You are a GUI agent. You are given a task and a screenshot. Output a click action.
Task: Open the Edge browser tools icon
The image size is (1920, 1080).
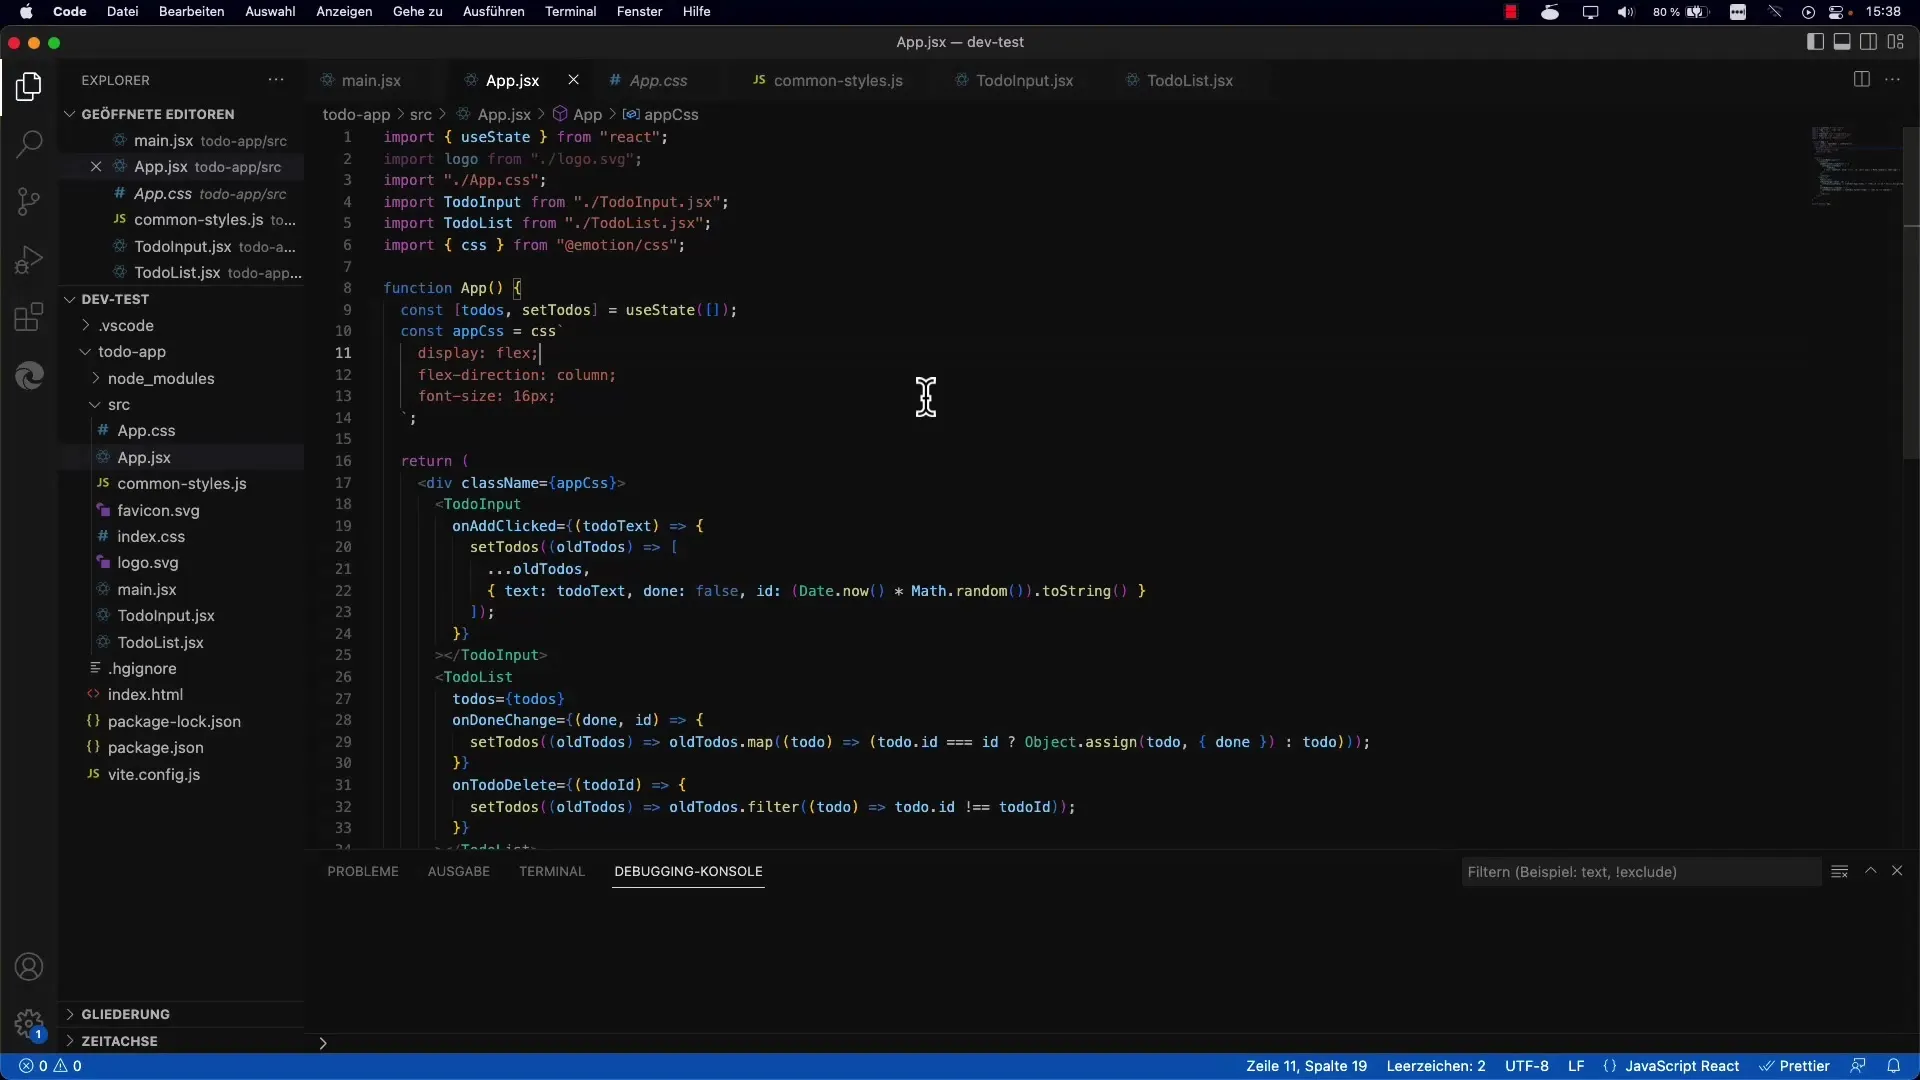(29, 376)
